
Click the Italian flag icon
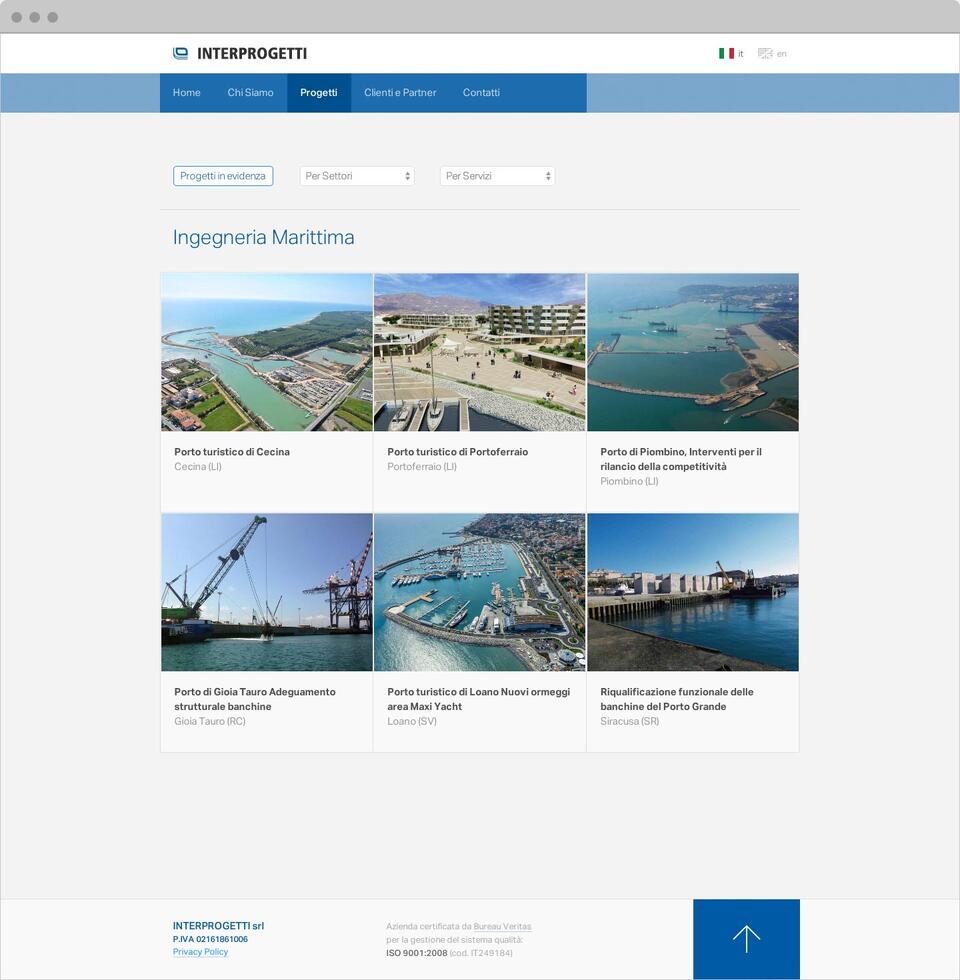tap(726, 54)
